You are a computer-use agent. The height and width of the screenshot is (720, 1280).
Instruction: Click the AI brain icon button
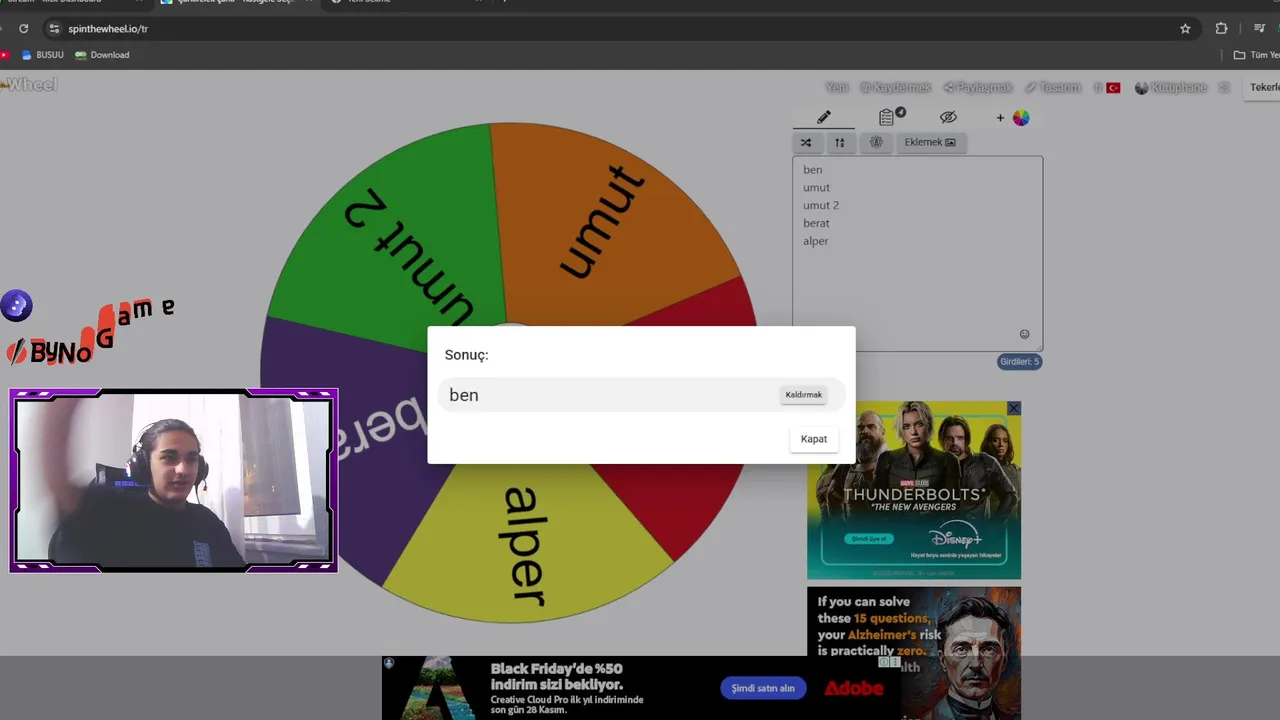pyautogui.click(x=876, y=142)
